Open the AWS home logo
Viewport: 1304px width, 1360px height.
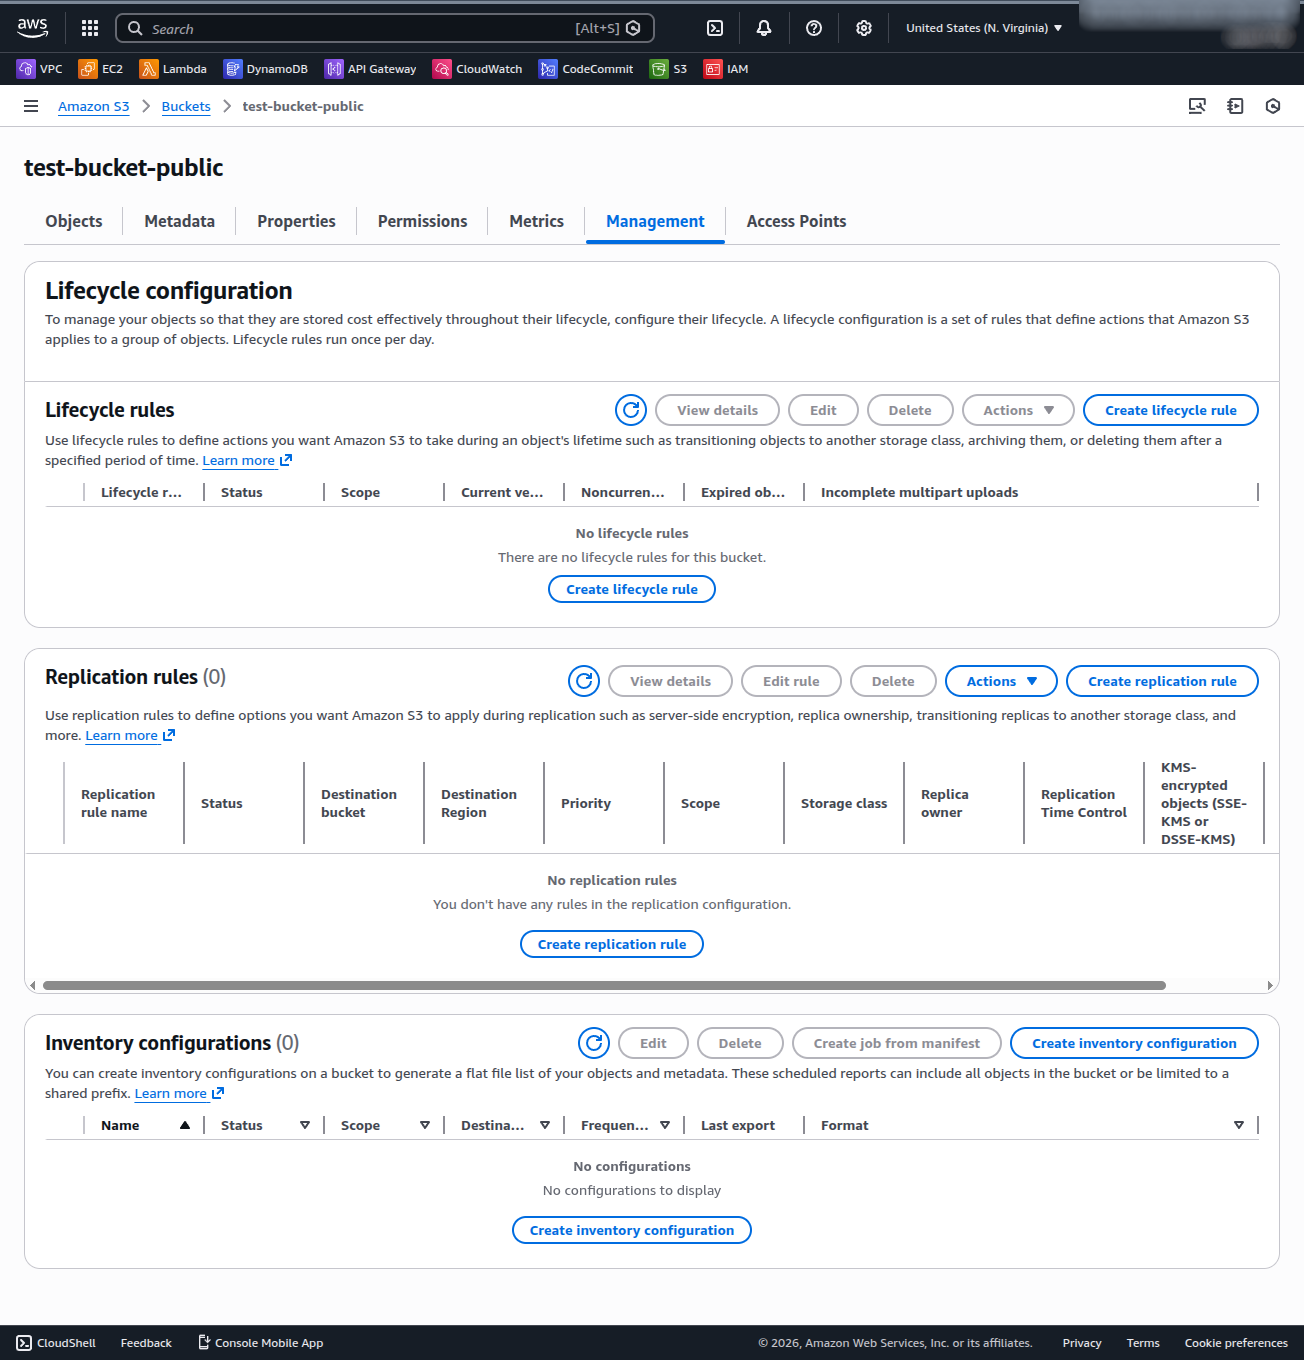(x=32, y=28)
